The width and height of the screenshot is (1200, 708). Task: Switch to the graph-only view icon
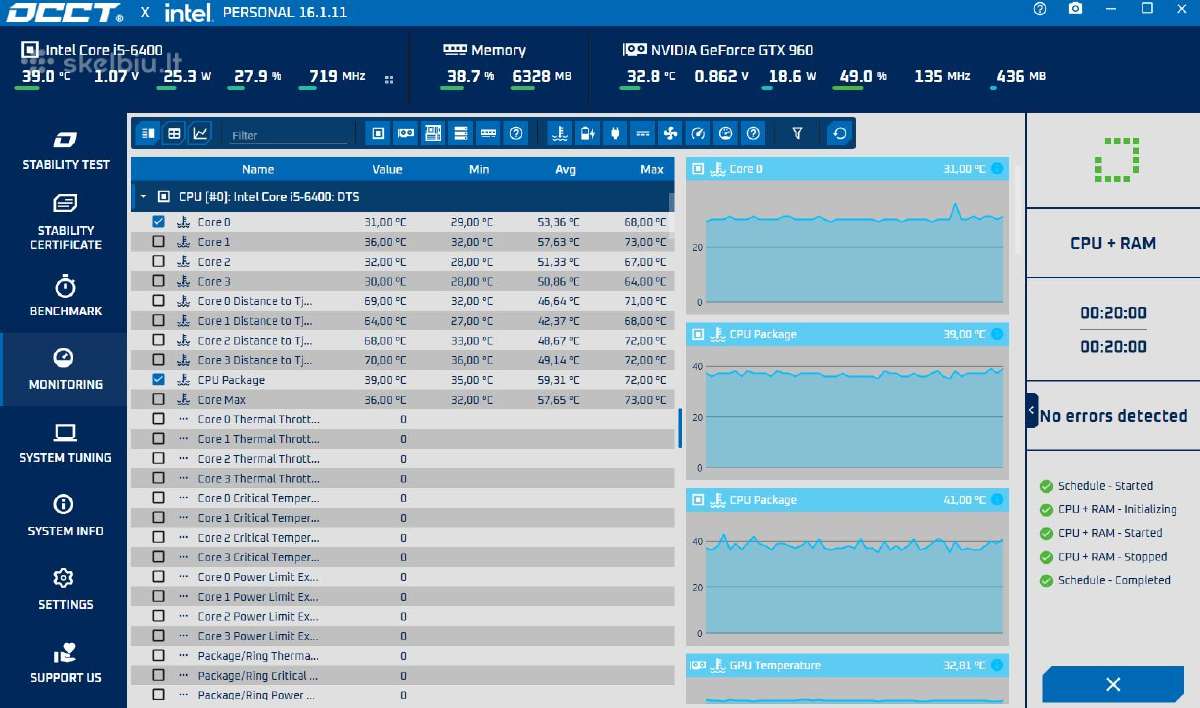pyautogui.click(x=200, y=133)
